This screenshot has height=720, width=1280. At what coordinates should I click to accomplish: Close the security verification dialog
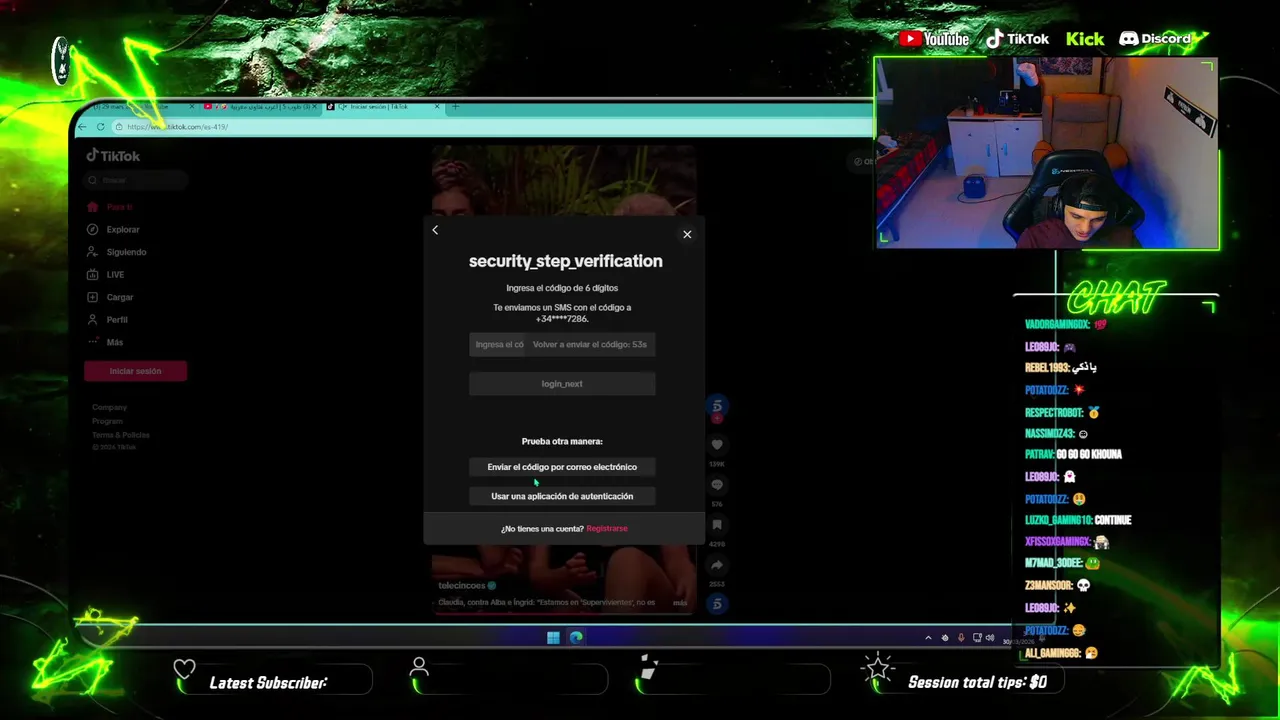click(687, 234)
